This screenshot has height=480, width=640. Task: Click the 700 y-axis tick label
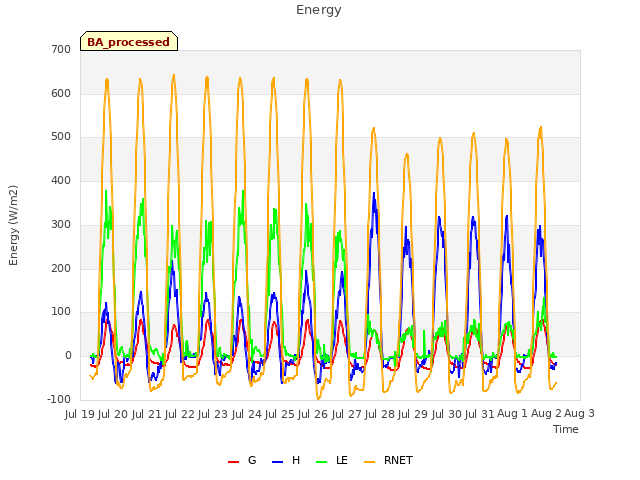point(61,49)
